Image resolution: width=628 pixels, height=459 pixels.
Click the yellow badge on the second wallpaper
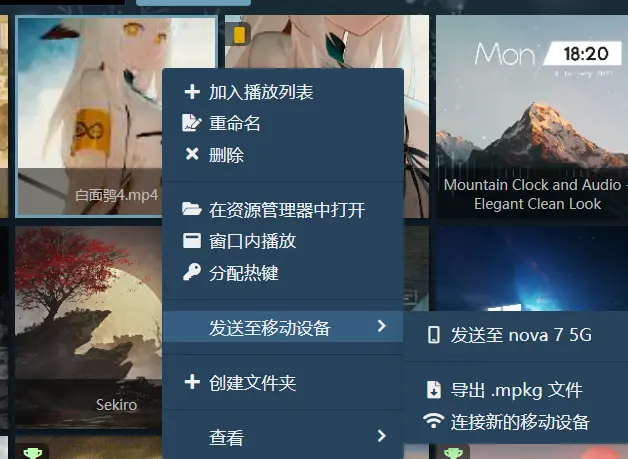(240, 34)
